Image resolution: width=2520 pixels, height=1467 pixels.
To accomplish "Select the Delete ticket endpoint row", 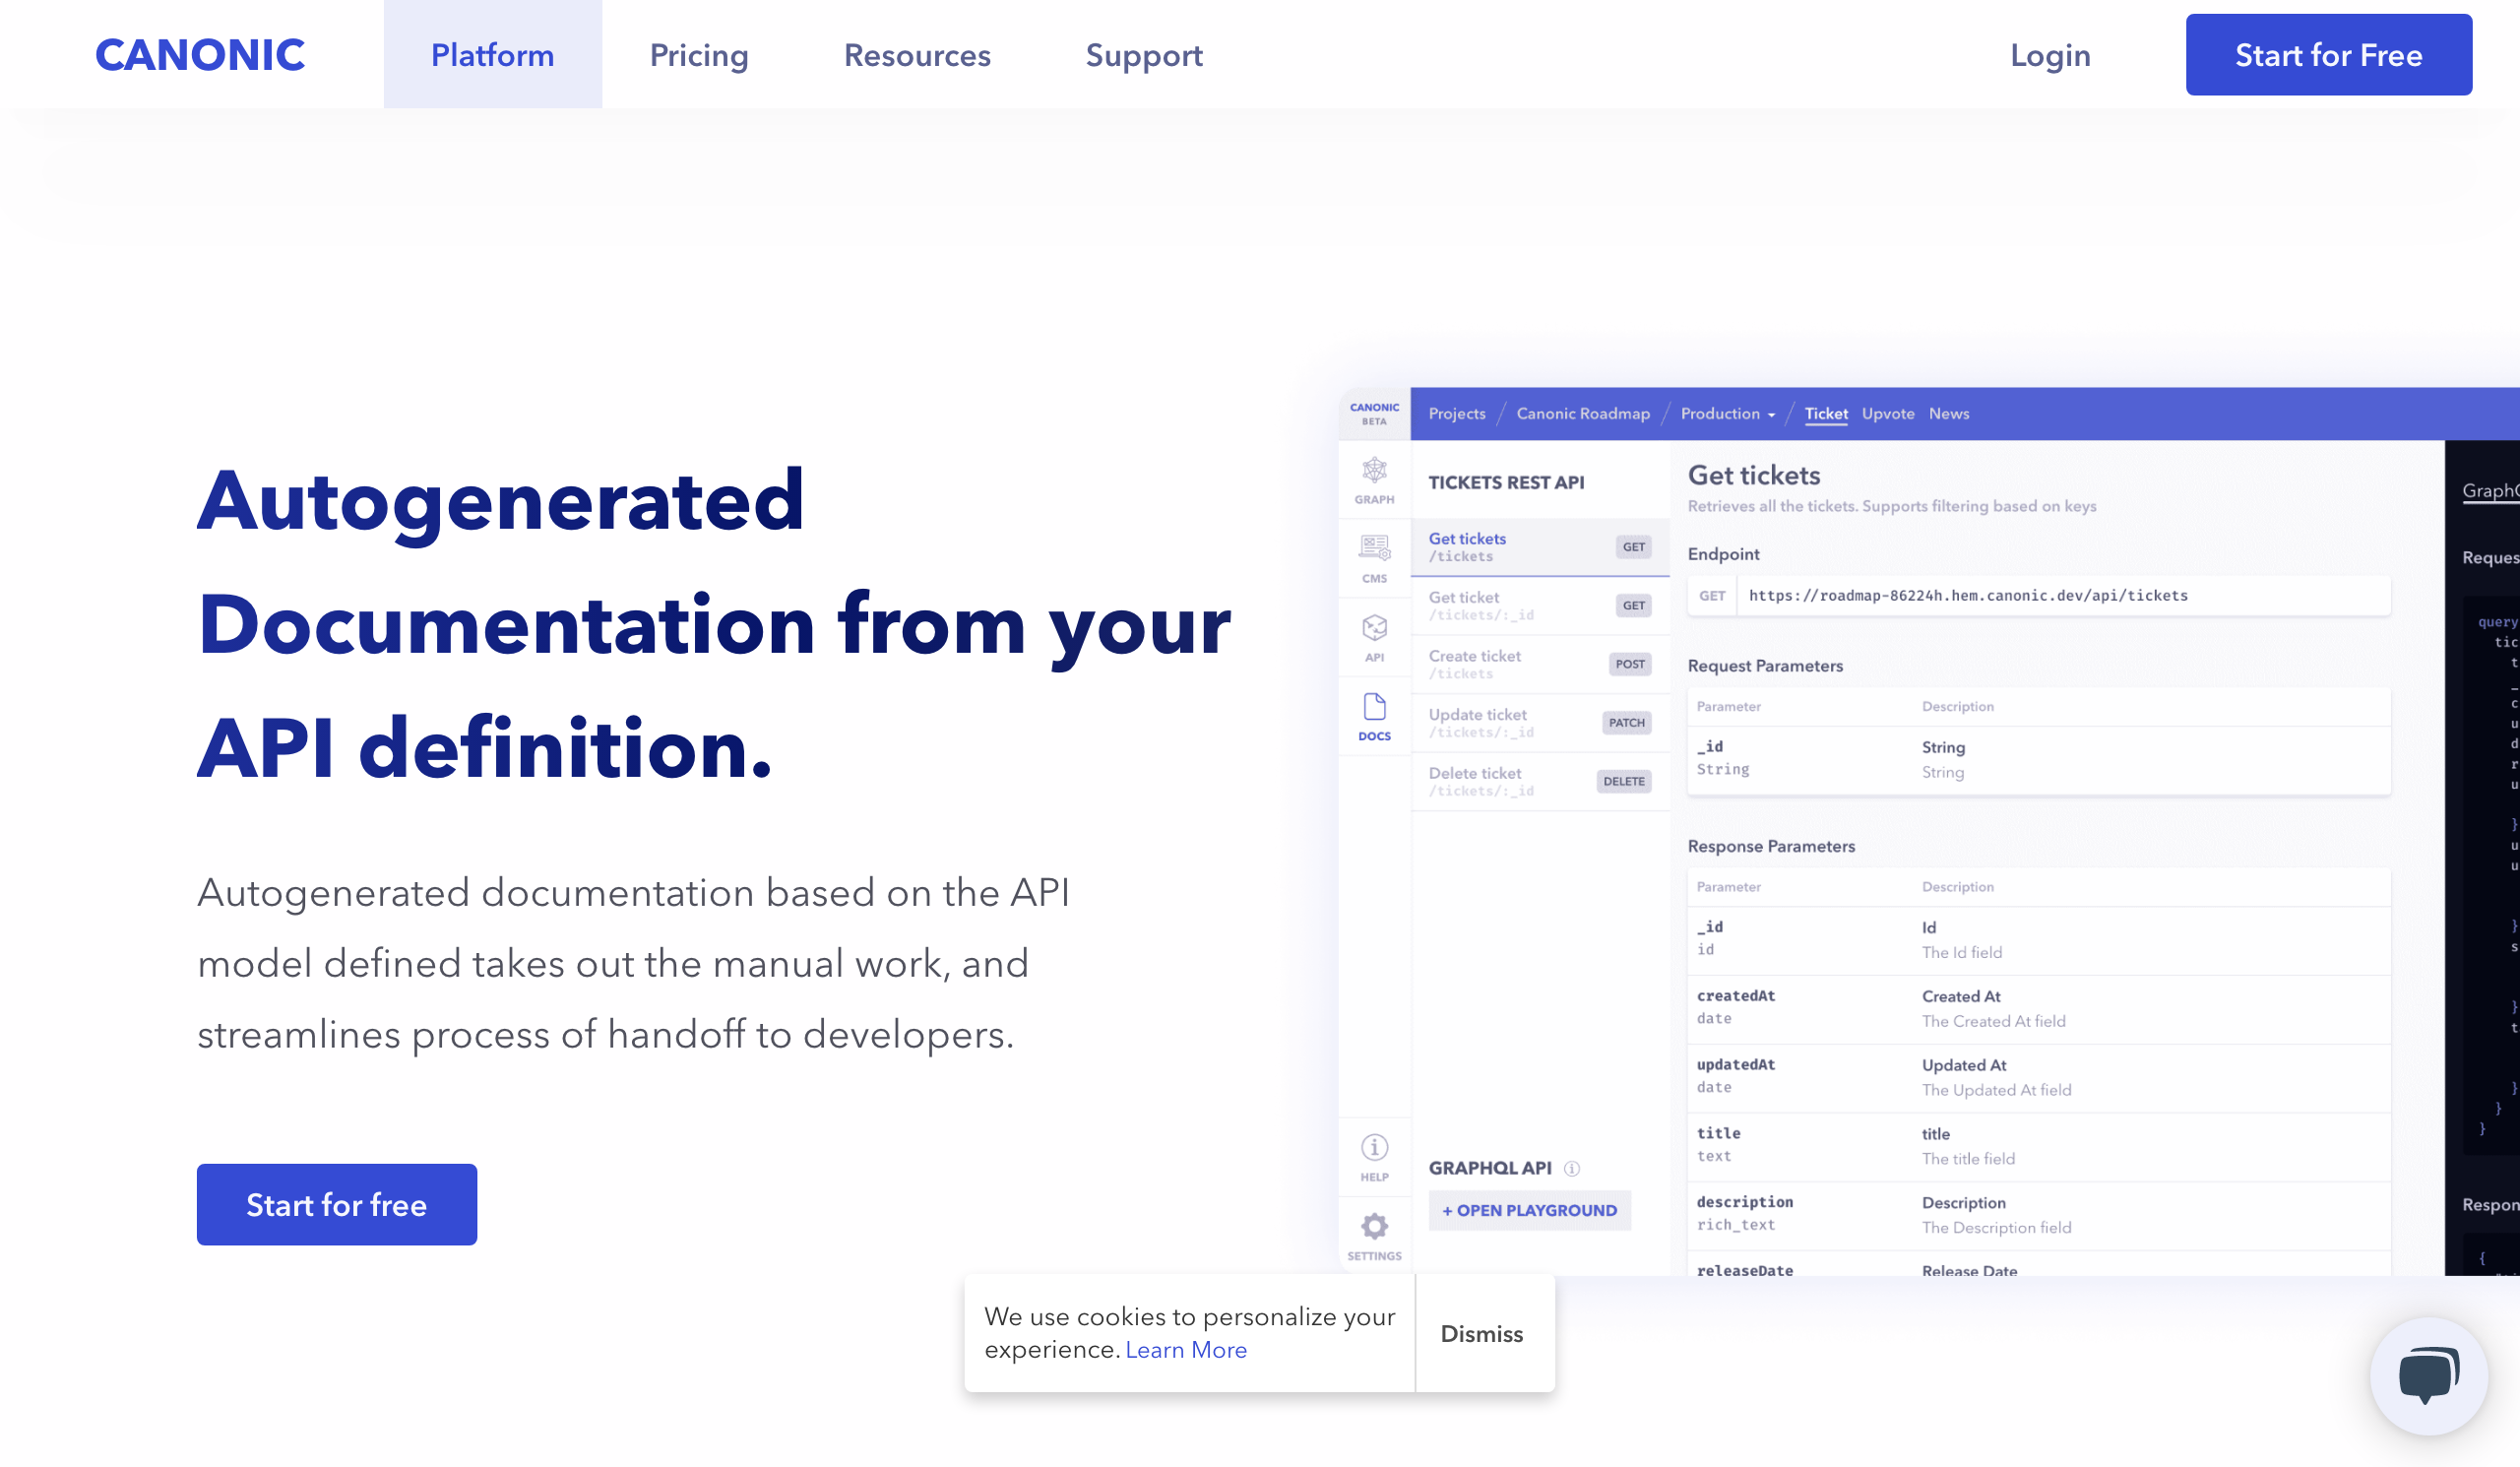I will 1539,781.
